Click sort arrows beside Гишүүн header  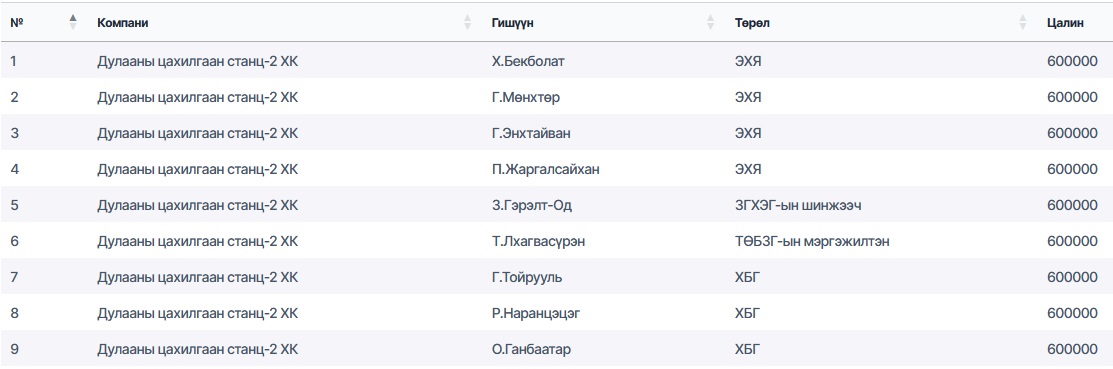click(711, 23)
